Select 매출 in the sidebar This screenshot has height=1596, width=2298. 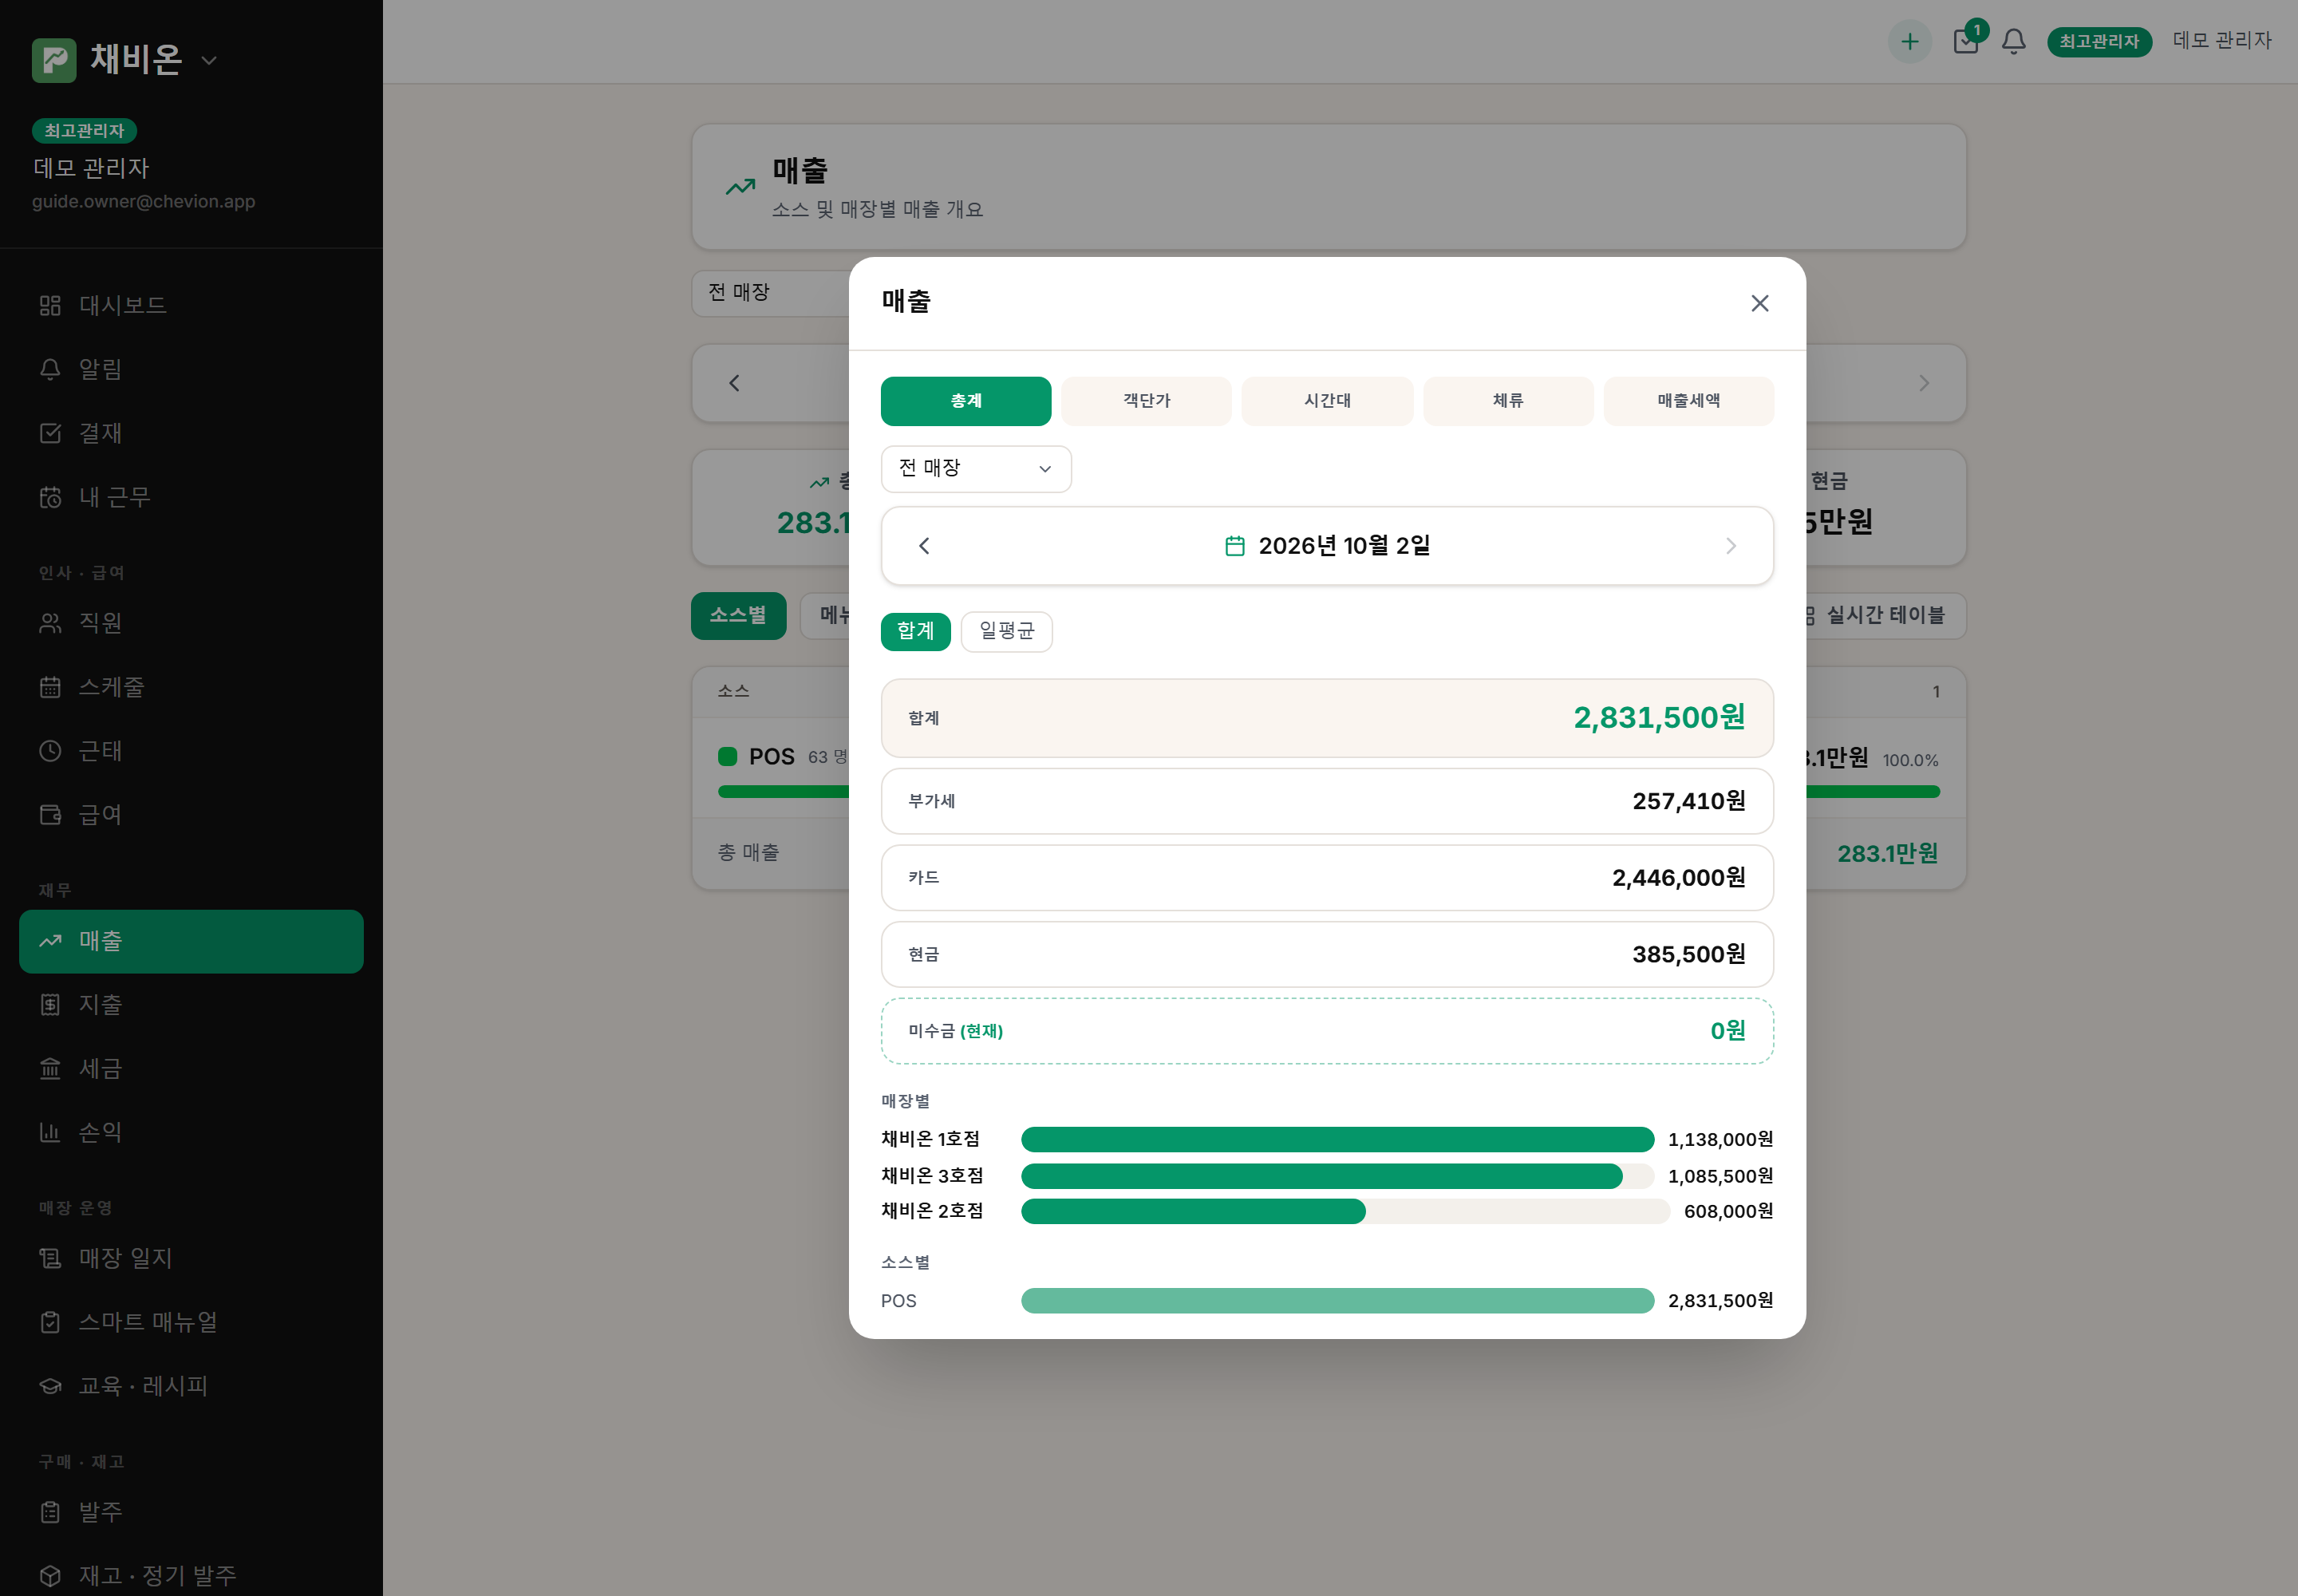coord(191,941)
